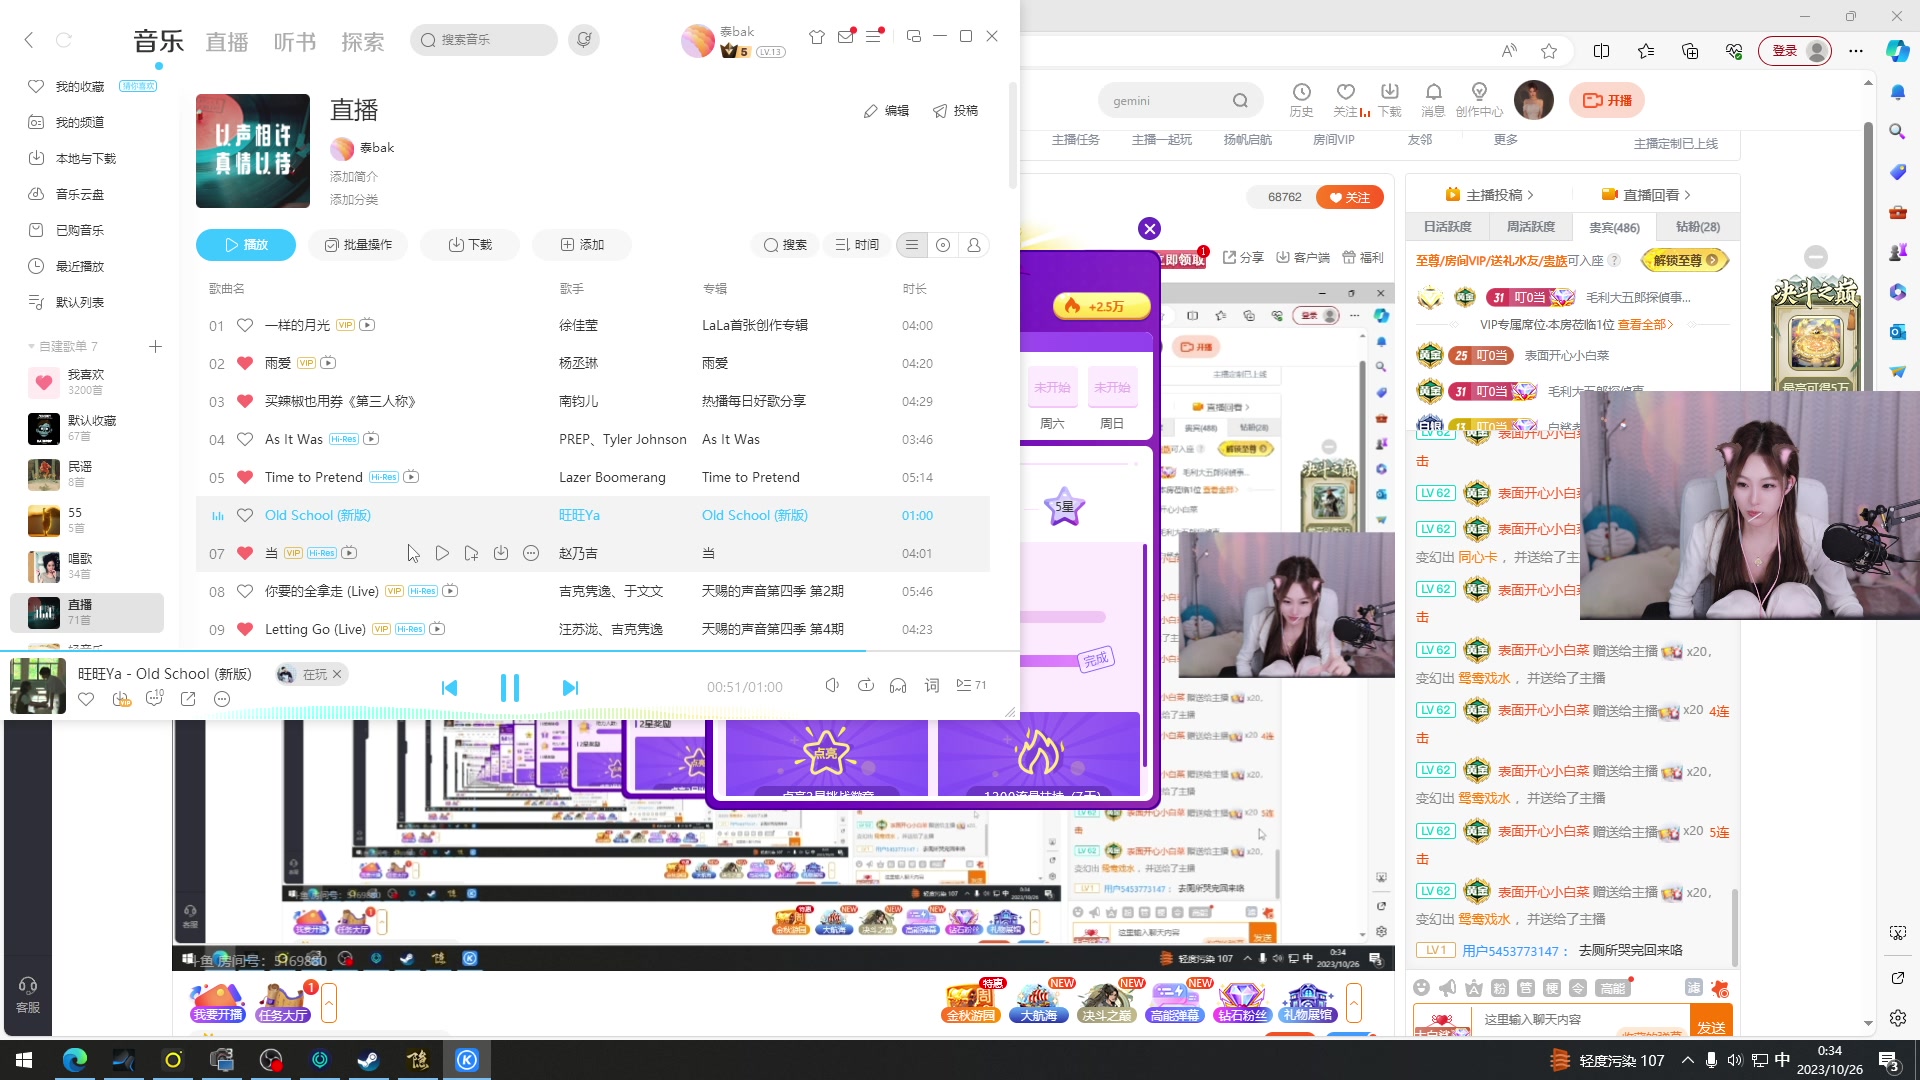Open 本地与下载 in the sidebar

point(86,159)
